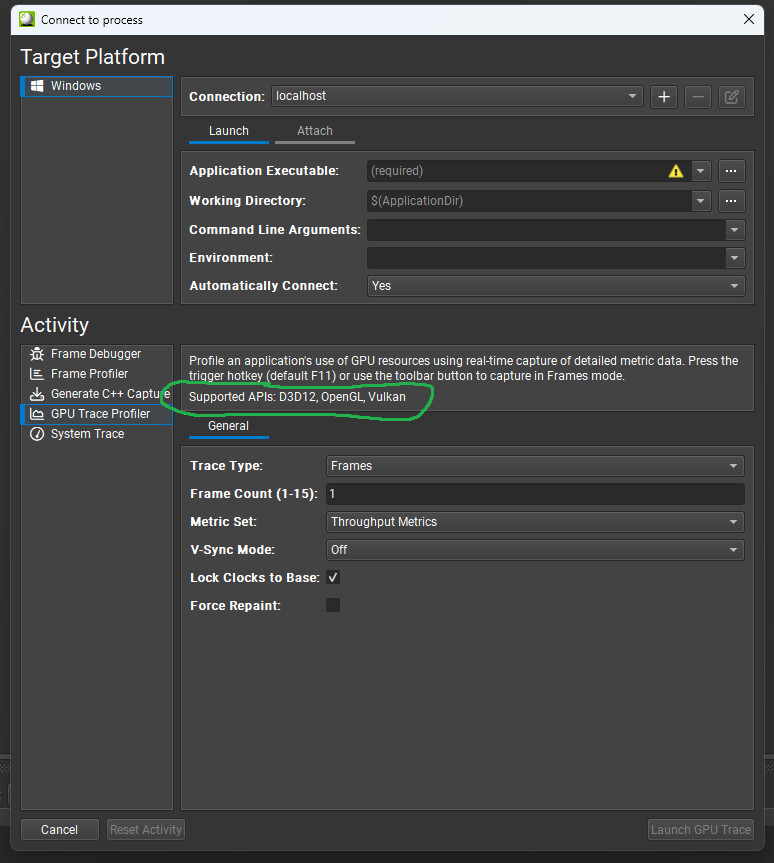774x863 pixels.
Task: Click the Cancel button
Action: click(x=59, y=829)
